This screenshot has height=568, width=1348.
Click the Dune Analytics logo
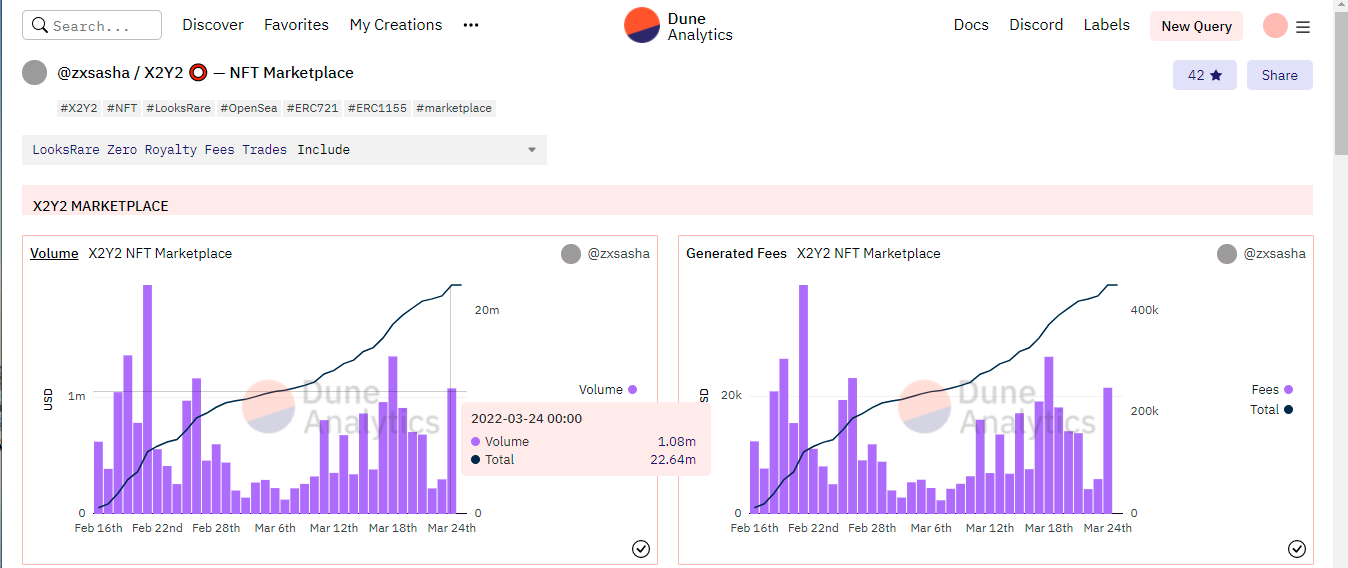[678, 26]
